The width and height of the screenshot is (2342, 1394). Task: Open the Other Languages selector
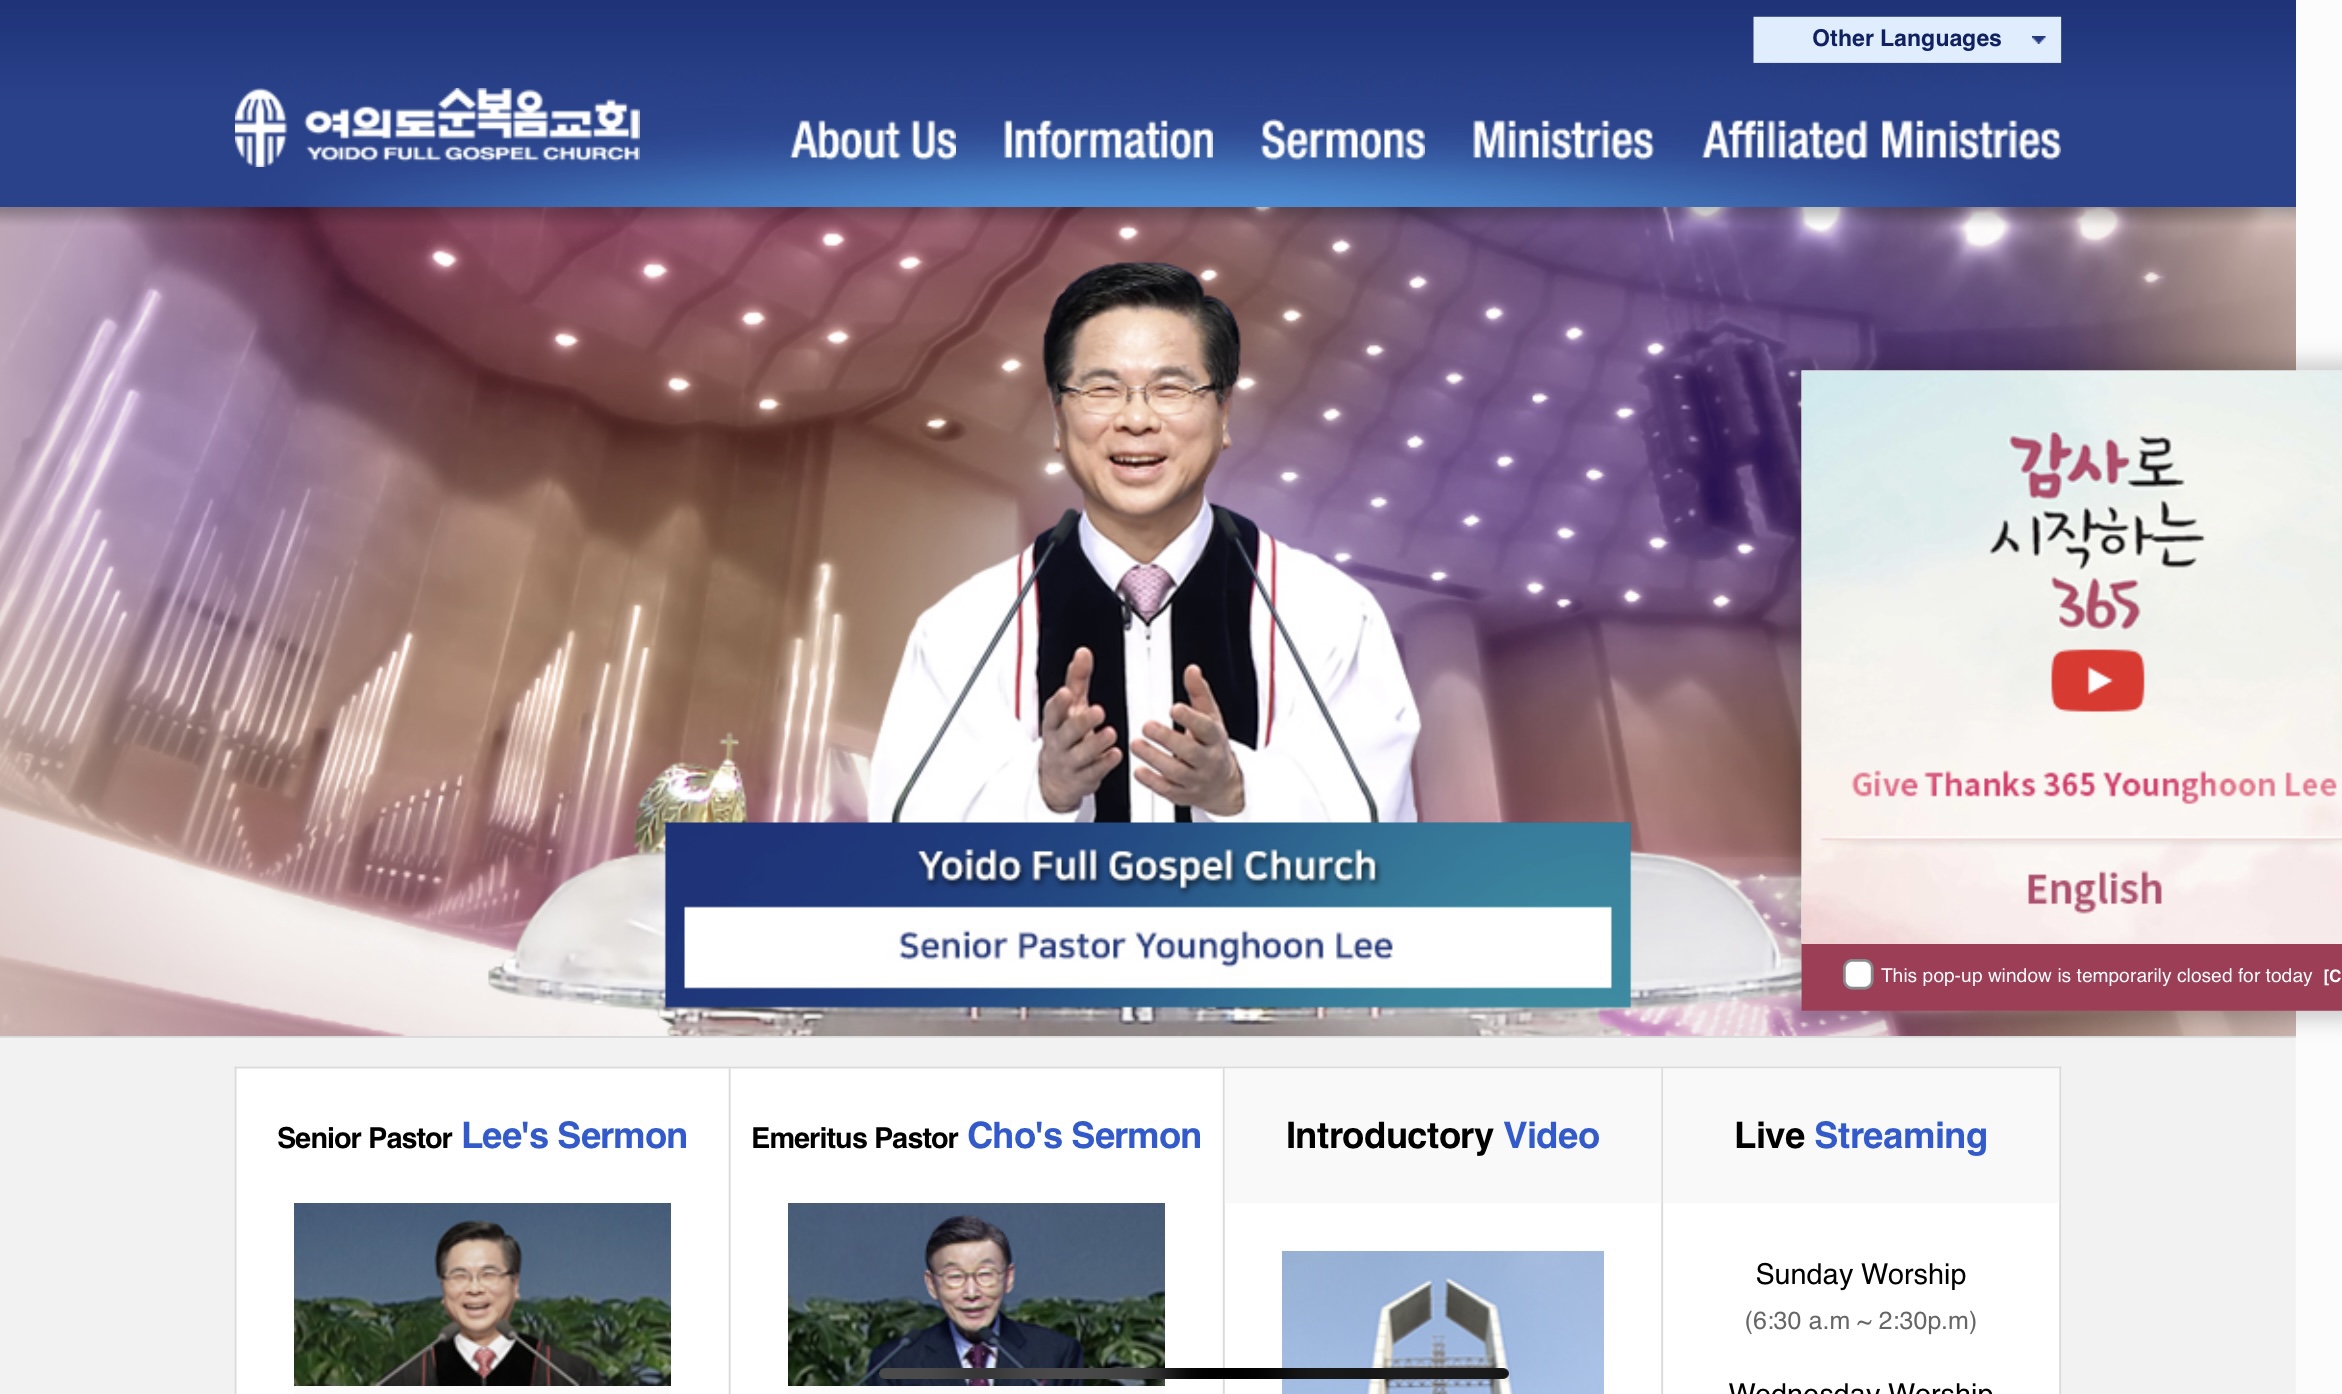point(1906,39)
